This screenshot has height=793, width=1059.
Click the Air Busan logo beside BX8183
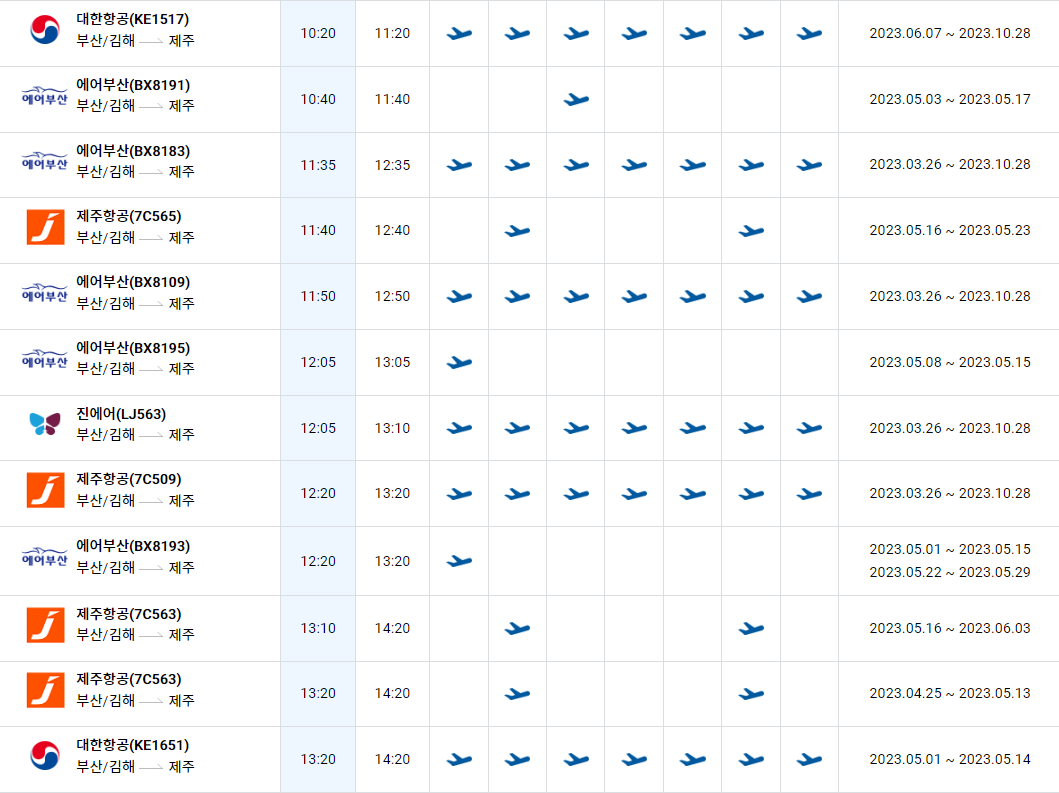tap(45, 161)
